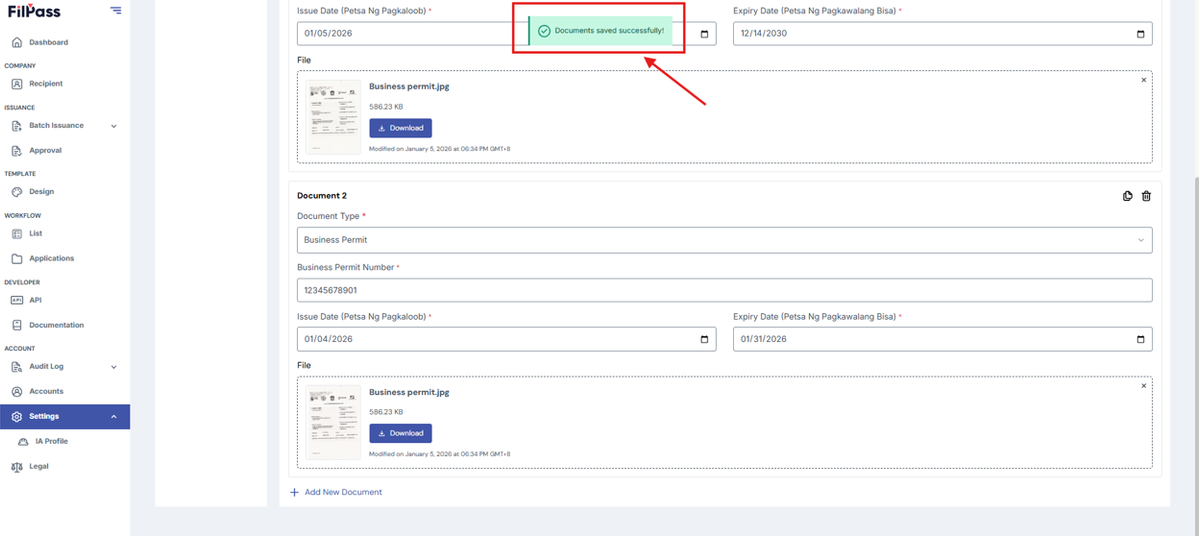Click first document issue date 01/05/2026
Image resolution: width=1200 pixels, height=536 pixels.
tap(506, 33)
